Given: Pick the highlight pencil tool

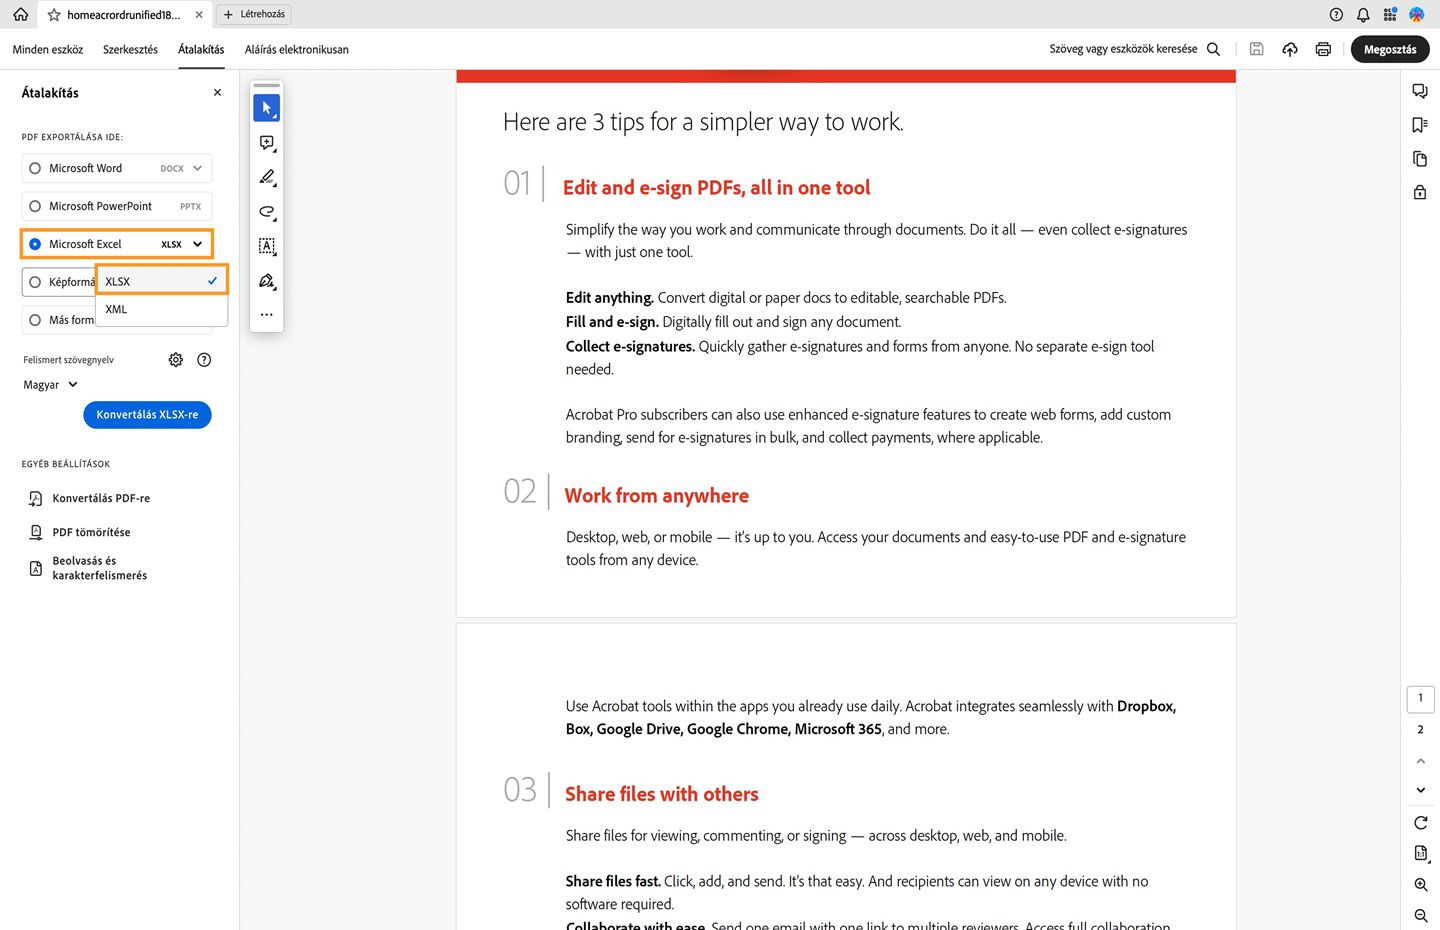Looking at the screenshot, I should [266, 177].
